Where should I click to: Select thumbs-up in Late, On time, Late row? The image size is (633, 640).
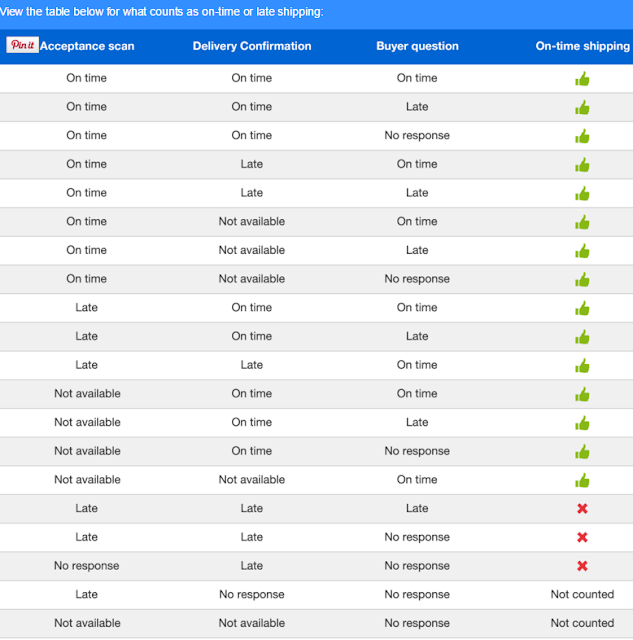582,337
